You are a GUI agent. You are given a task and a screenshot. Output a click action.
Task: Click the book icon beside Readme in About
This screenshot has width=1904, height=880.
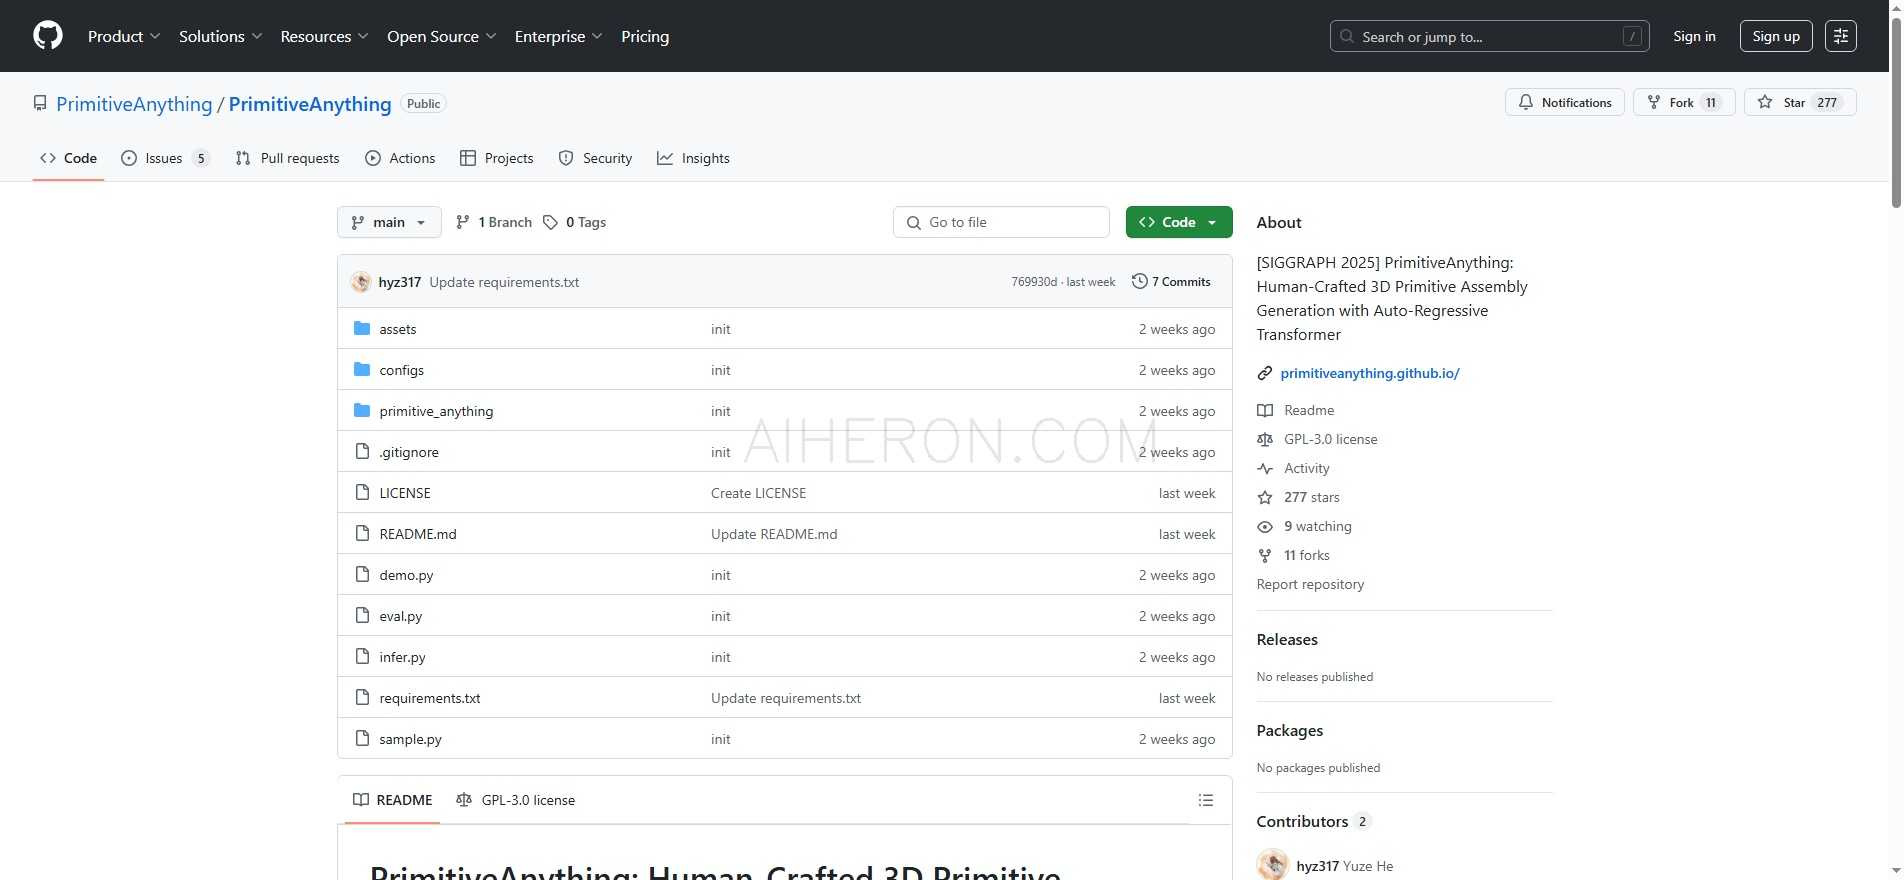[1265, 410]
